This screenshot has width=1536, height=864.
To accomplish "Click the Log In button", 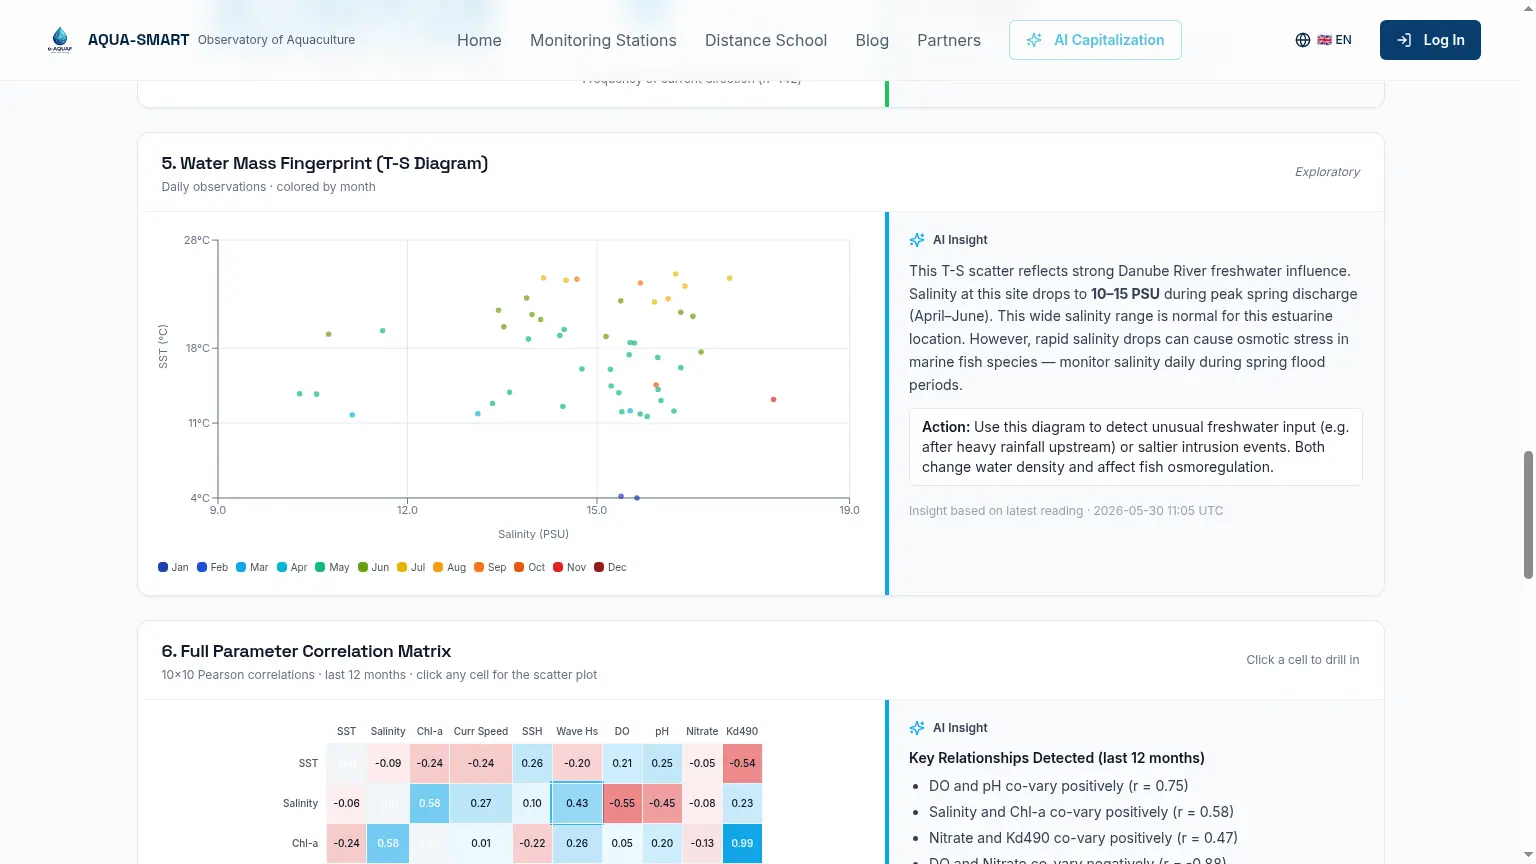I will click(1430, 40).
